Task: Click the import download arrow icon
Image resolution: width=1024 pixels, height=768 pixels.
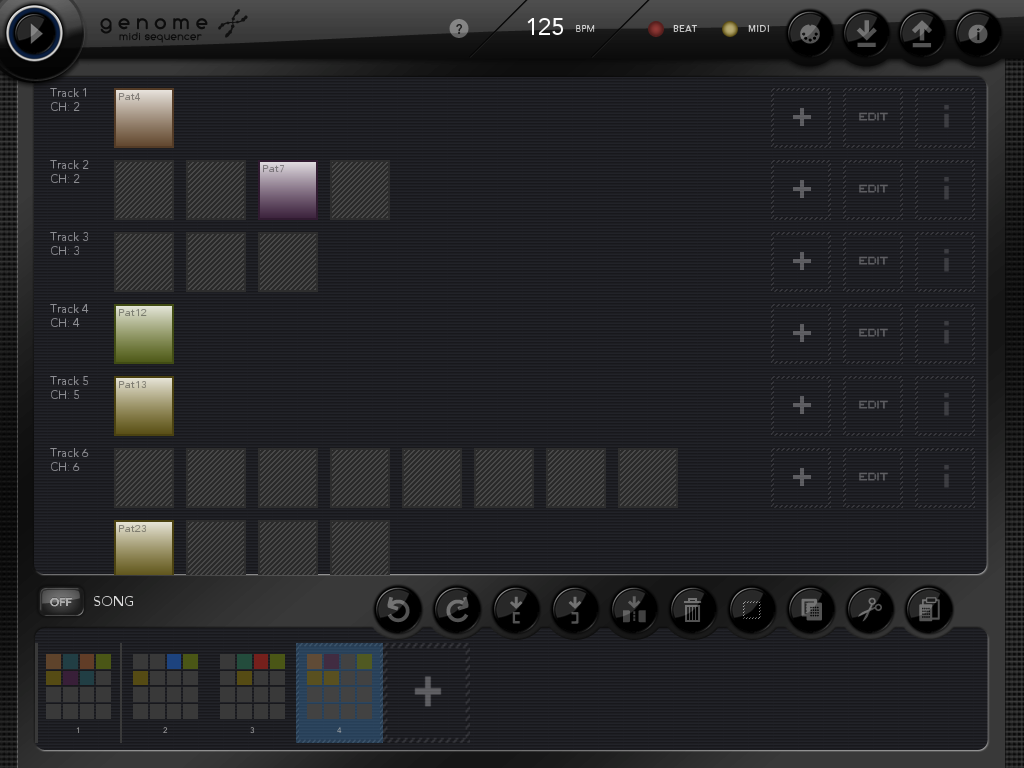Action: tap(866, 33)
